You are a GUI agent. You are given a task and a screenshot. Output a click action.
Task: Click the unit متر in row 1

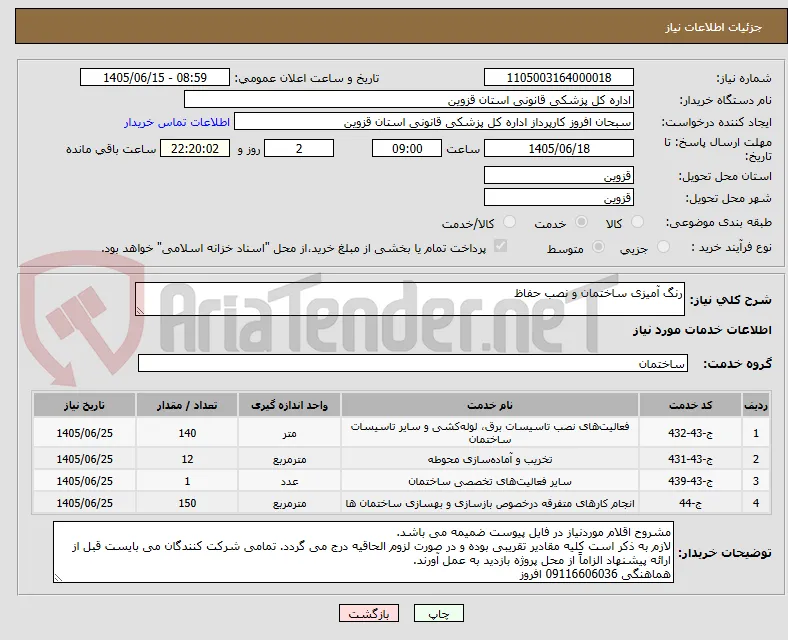point(289,433)
